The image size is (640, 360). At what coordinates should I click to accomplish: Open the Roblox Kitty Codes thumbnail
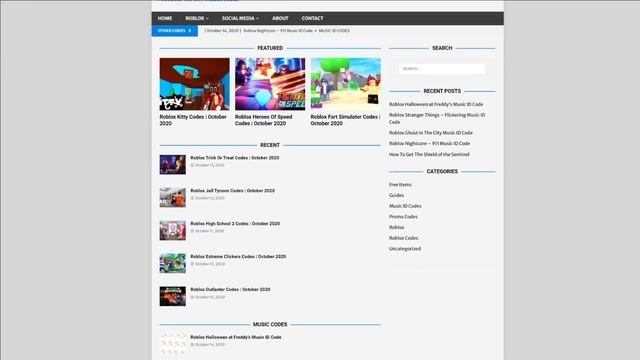pyautogui.click(x=194, y=84)
